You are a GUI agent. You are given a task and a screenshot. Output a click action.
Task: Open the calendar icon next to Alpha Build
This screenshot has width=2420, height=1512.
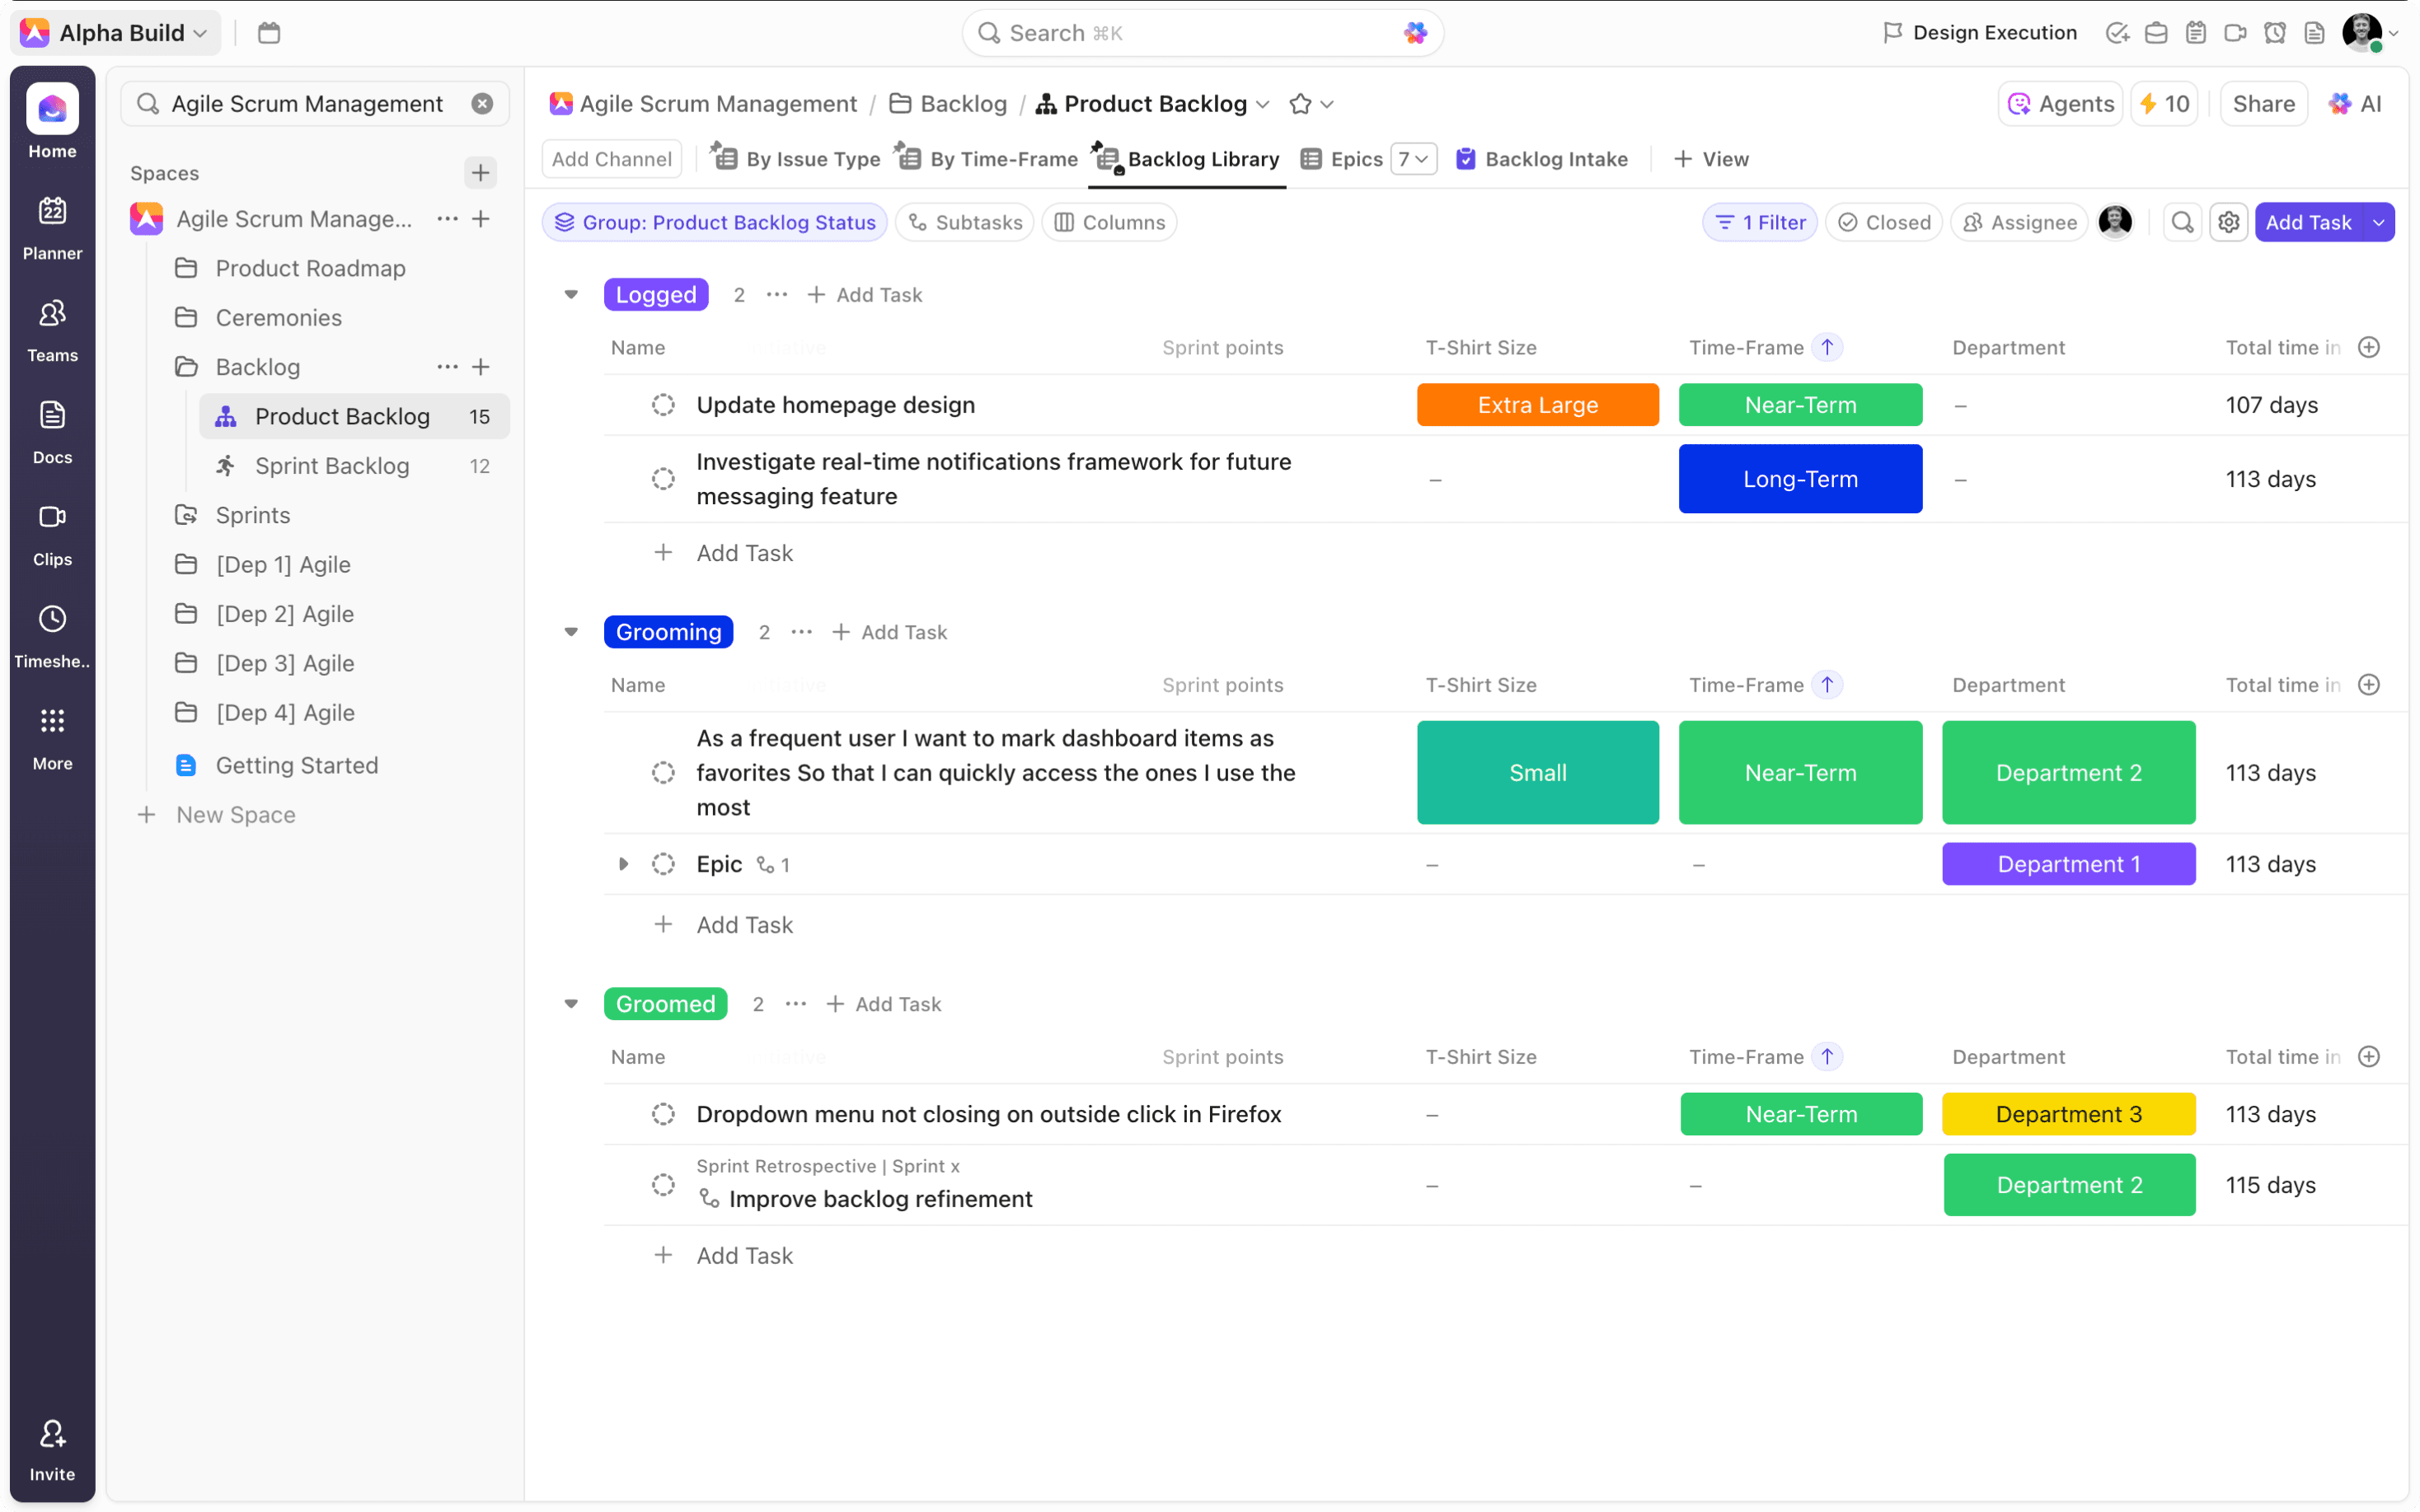point(268,32)
